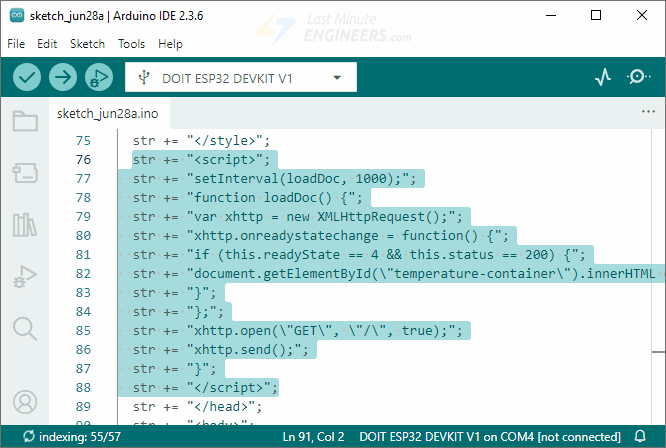Screen dimensions: 666x448
Task: Click the <script> line of code
Action: coord(201,160)
